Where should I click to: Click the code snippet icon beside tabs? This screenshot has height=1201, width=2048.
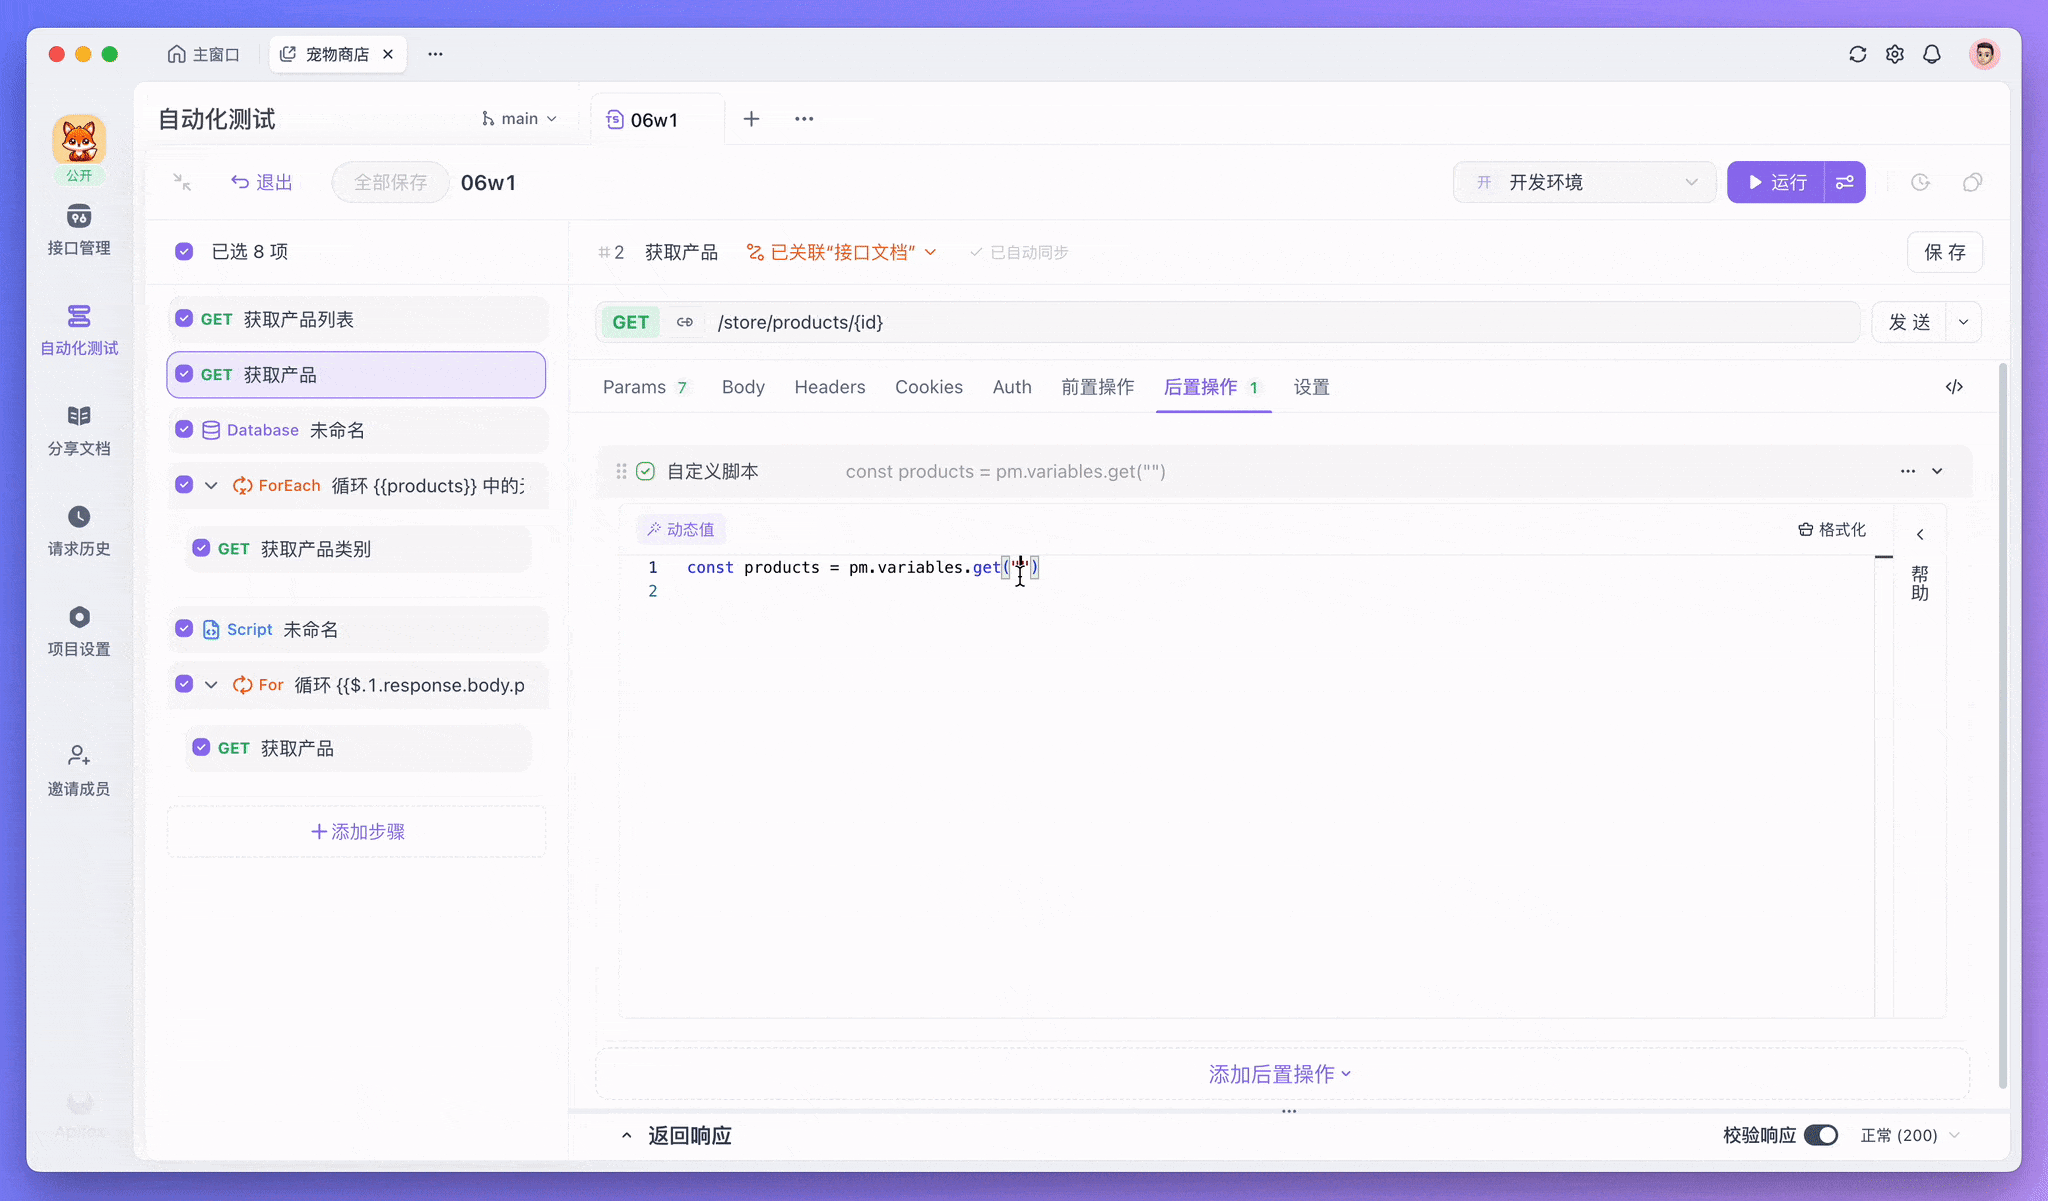(1954, 387)
